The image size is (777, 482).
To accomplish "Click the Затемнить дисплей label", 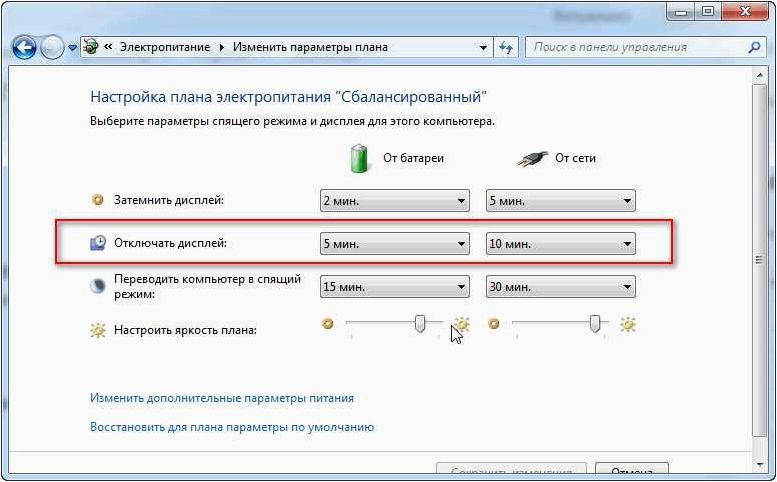I will (169, 200).
